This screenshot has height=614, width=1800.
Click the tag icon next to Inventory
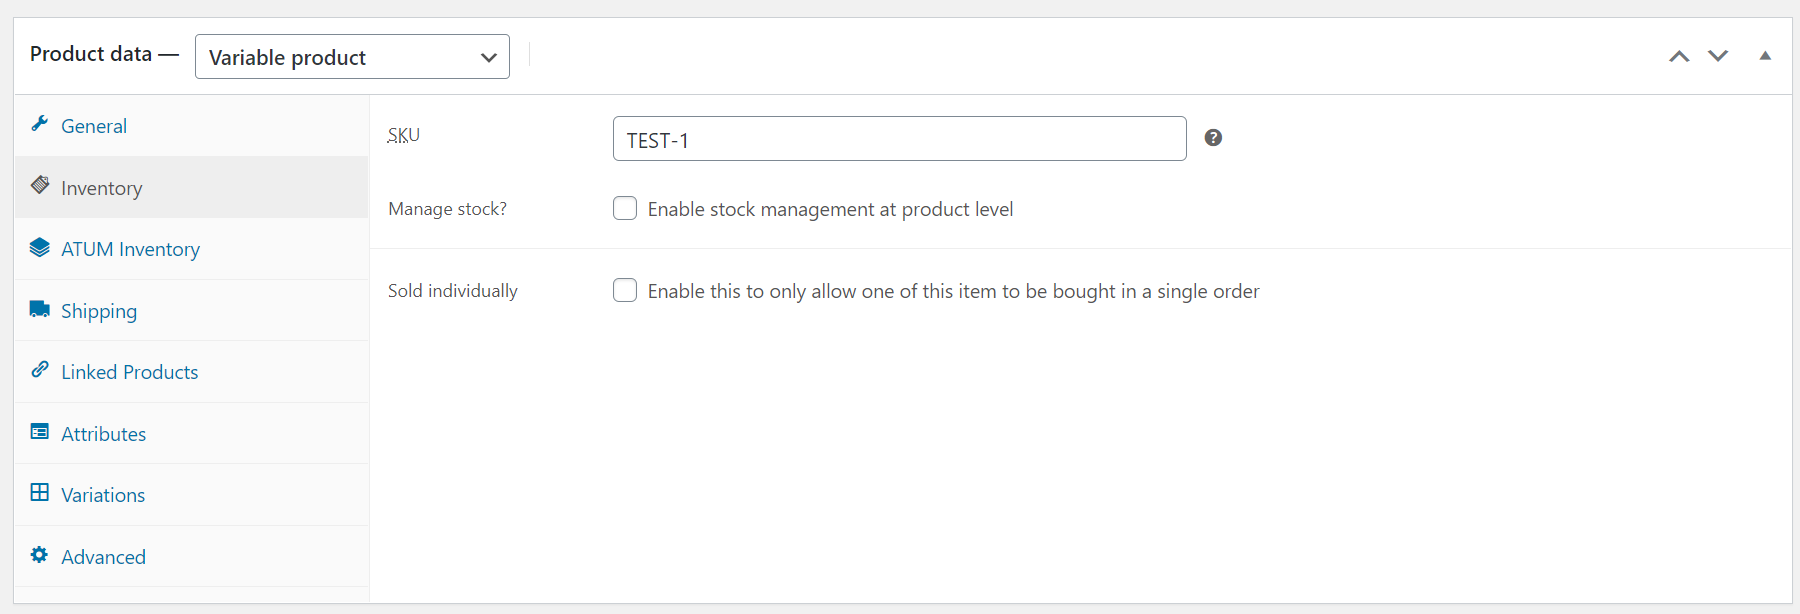(40, 186)
